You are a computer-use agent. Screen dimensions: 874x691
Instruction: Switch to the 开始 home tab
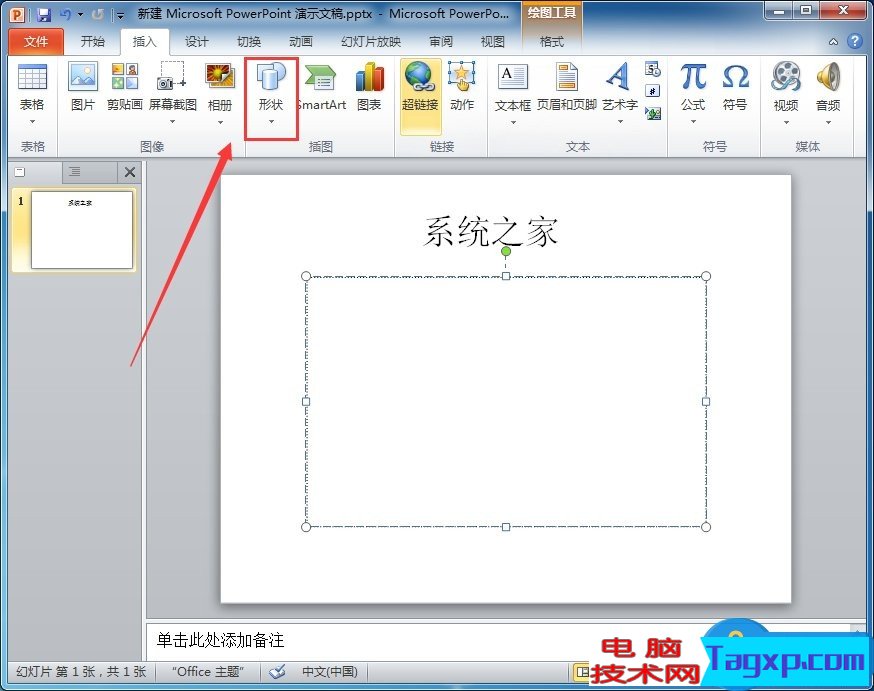[x=93, y=41]
